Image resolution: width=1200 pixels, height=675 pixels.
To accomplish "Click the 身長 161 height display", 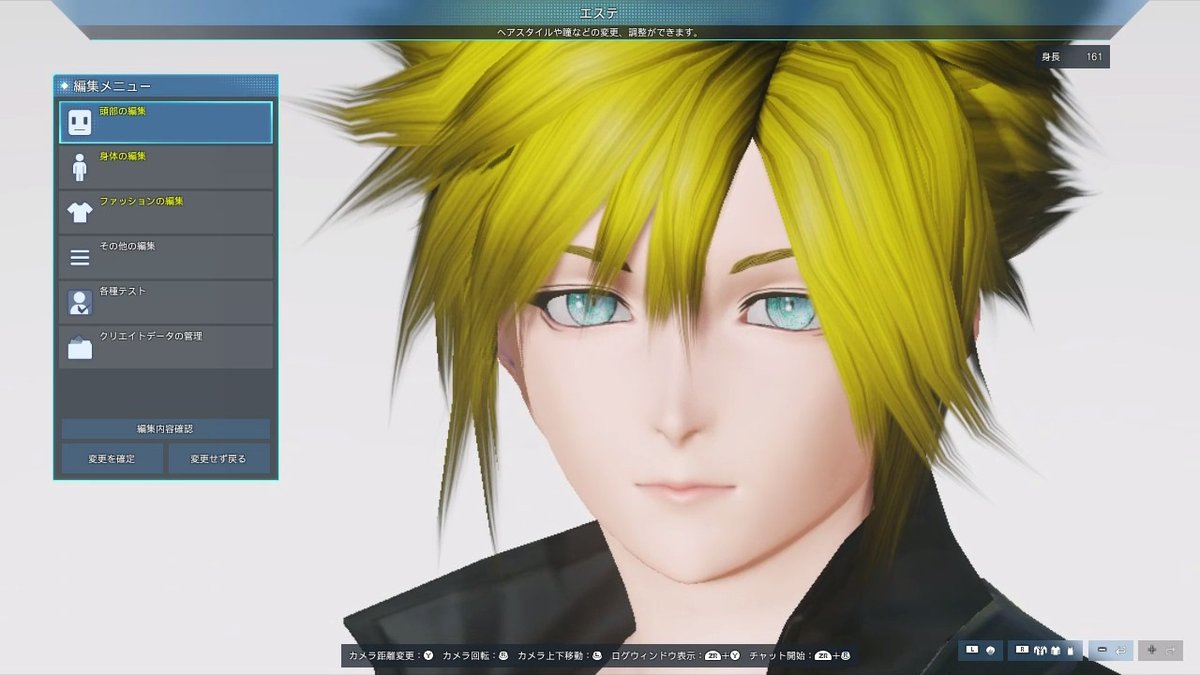I will pyautogui.click(x=1073, y=57).
